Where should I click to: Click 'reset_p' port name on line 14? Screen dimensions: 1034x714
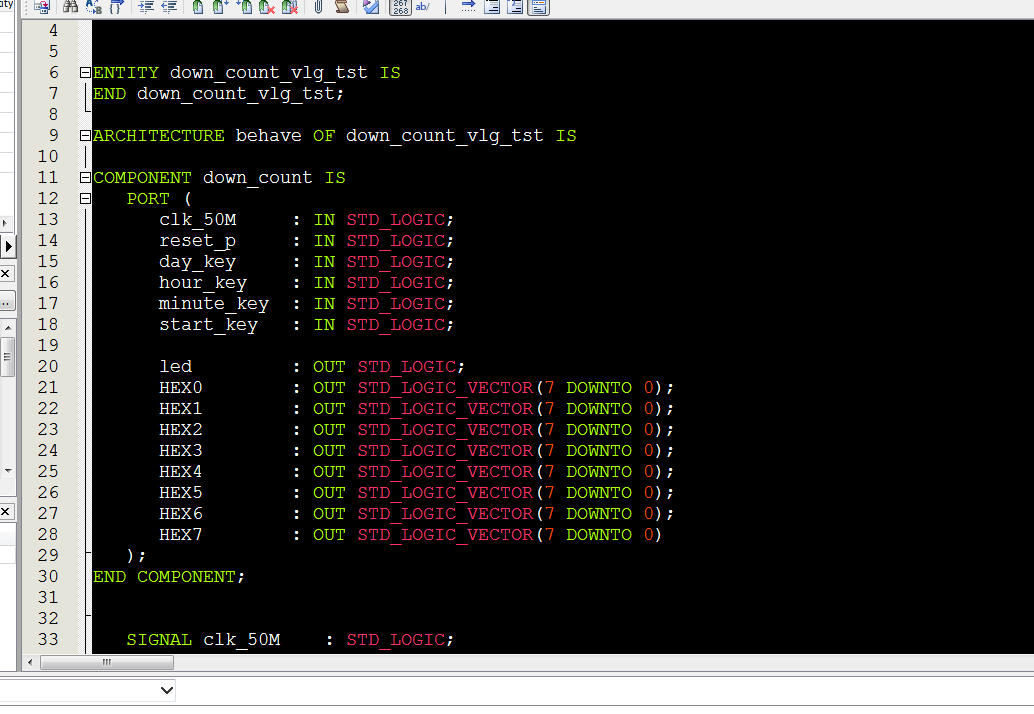point(197,241)
